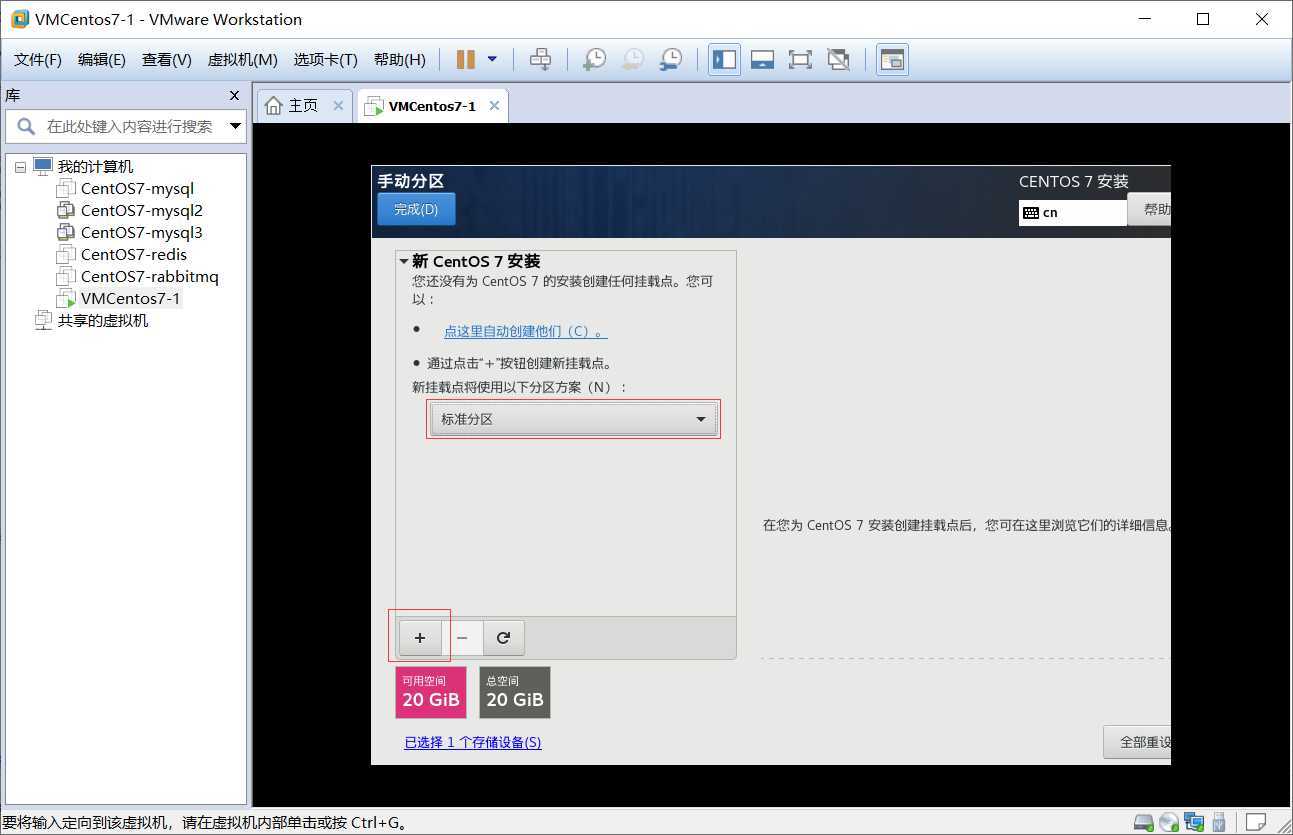Image resolution: width=1293 pixels, height=835 pixels.
Task: Click the reload storage configuration button
Action: click(x=504, y=638)
